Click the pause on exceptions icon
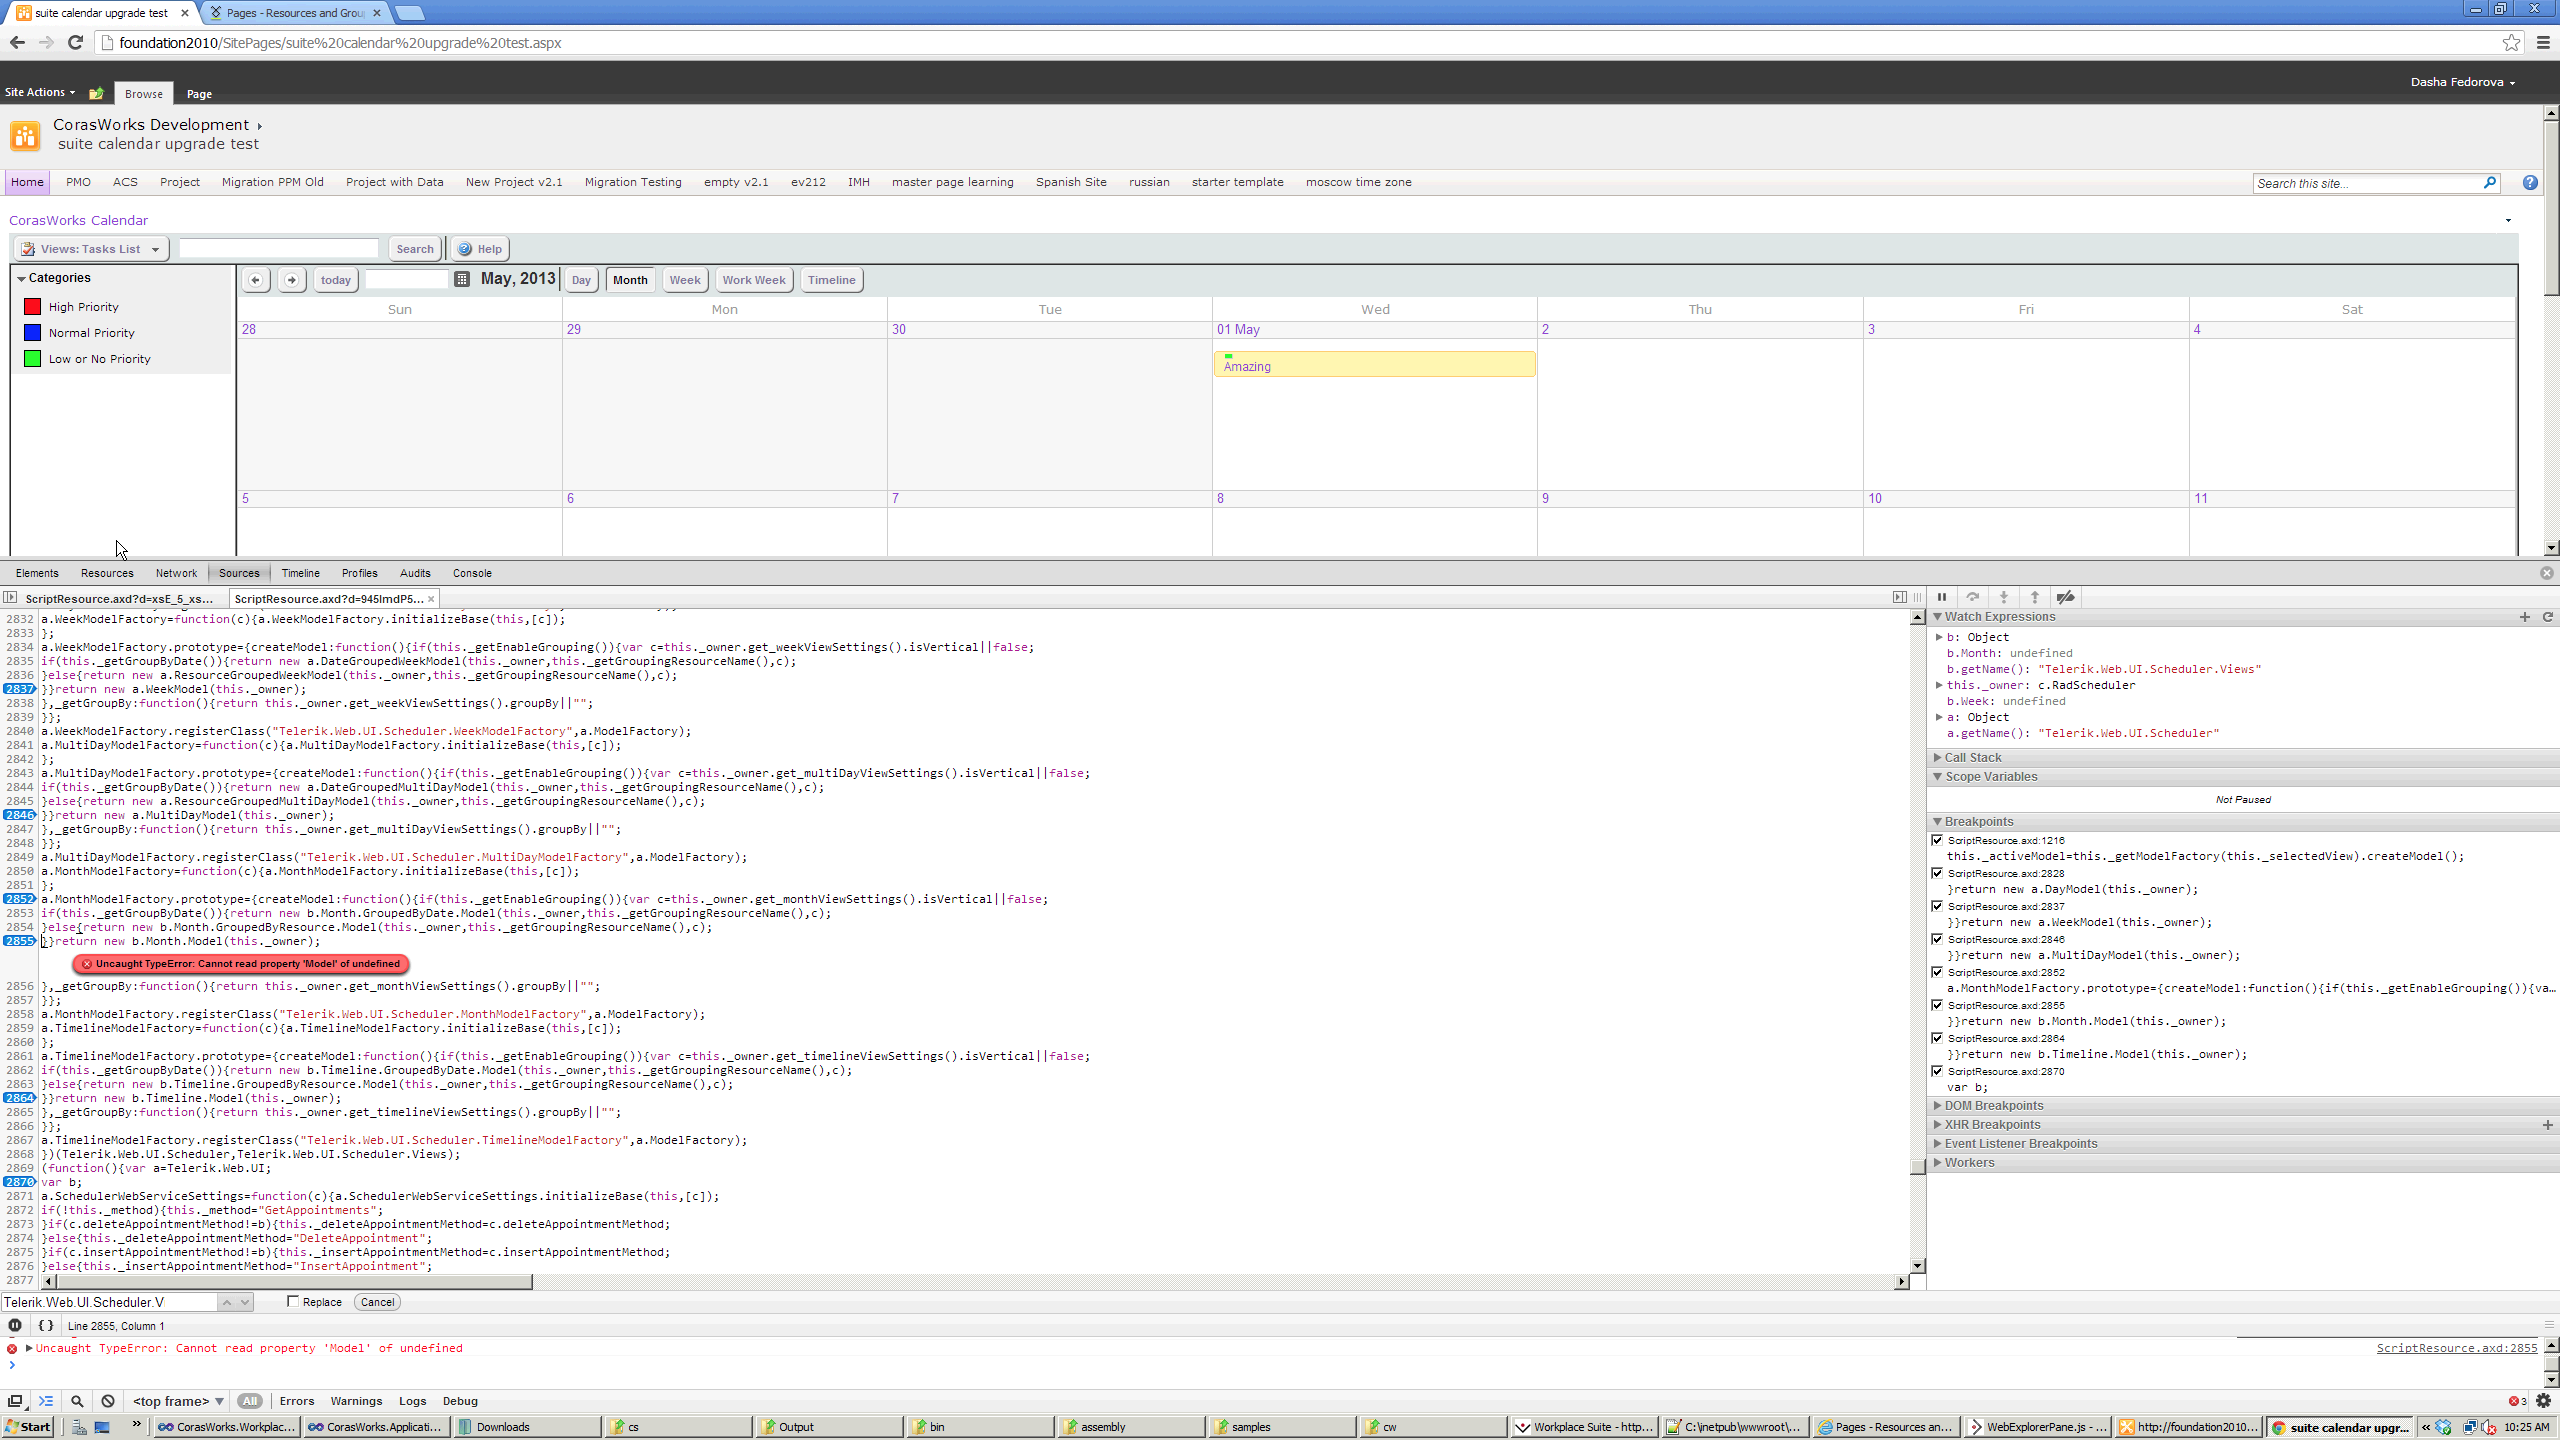The height and width of the screenshot is (1440, 2560). pos(15,1325)
